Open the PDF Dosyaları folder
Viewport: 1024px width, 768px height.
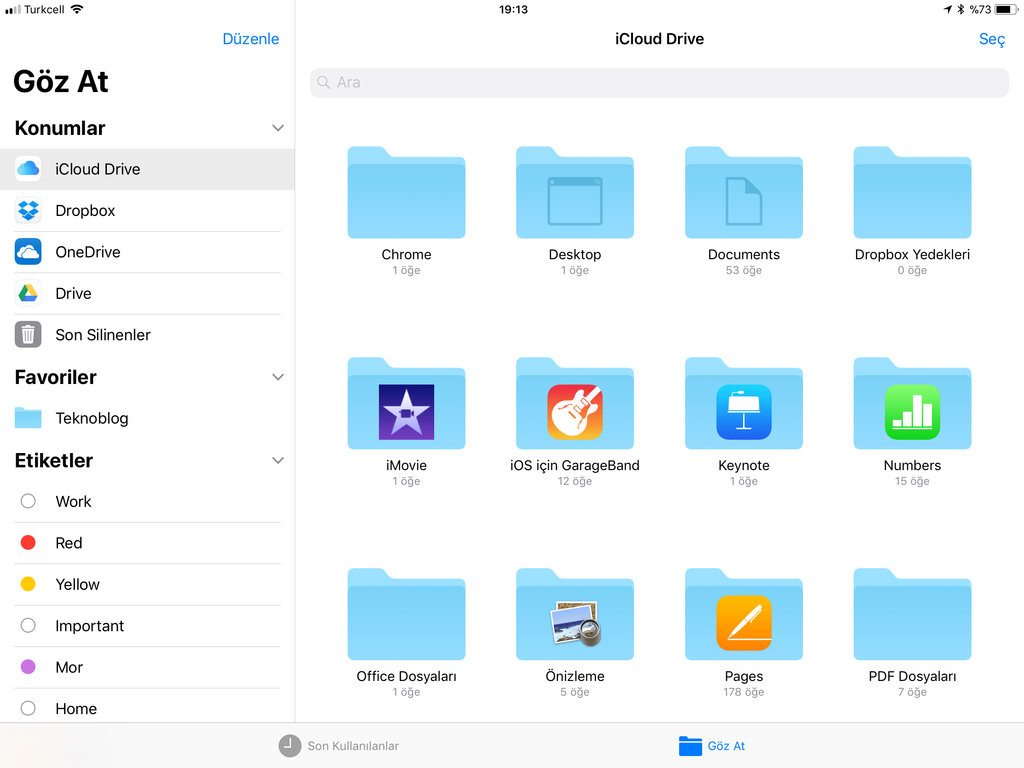(912, 615)
